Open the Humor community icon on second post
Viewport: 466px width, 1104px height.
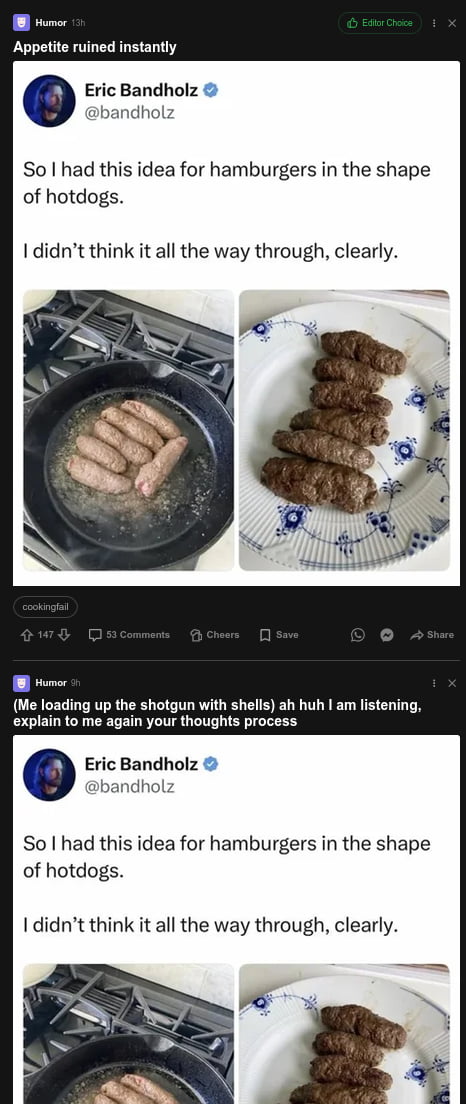pyautogui.click(x=22, y=683)
